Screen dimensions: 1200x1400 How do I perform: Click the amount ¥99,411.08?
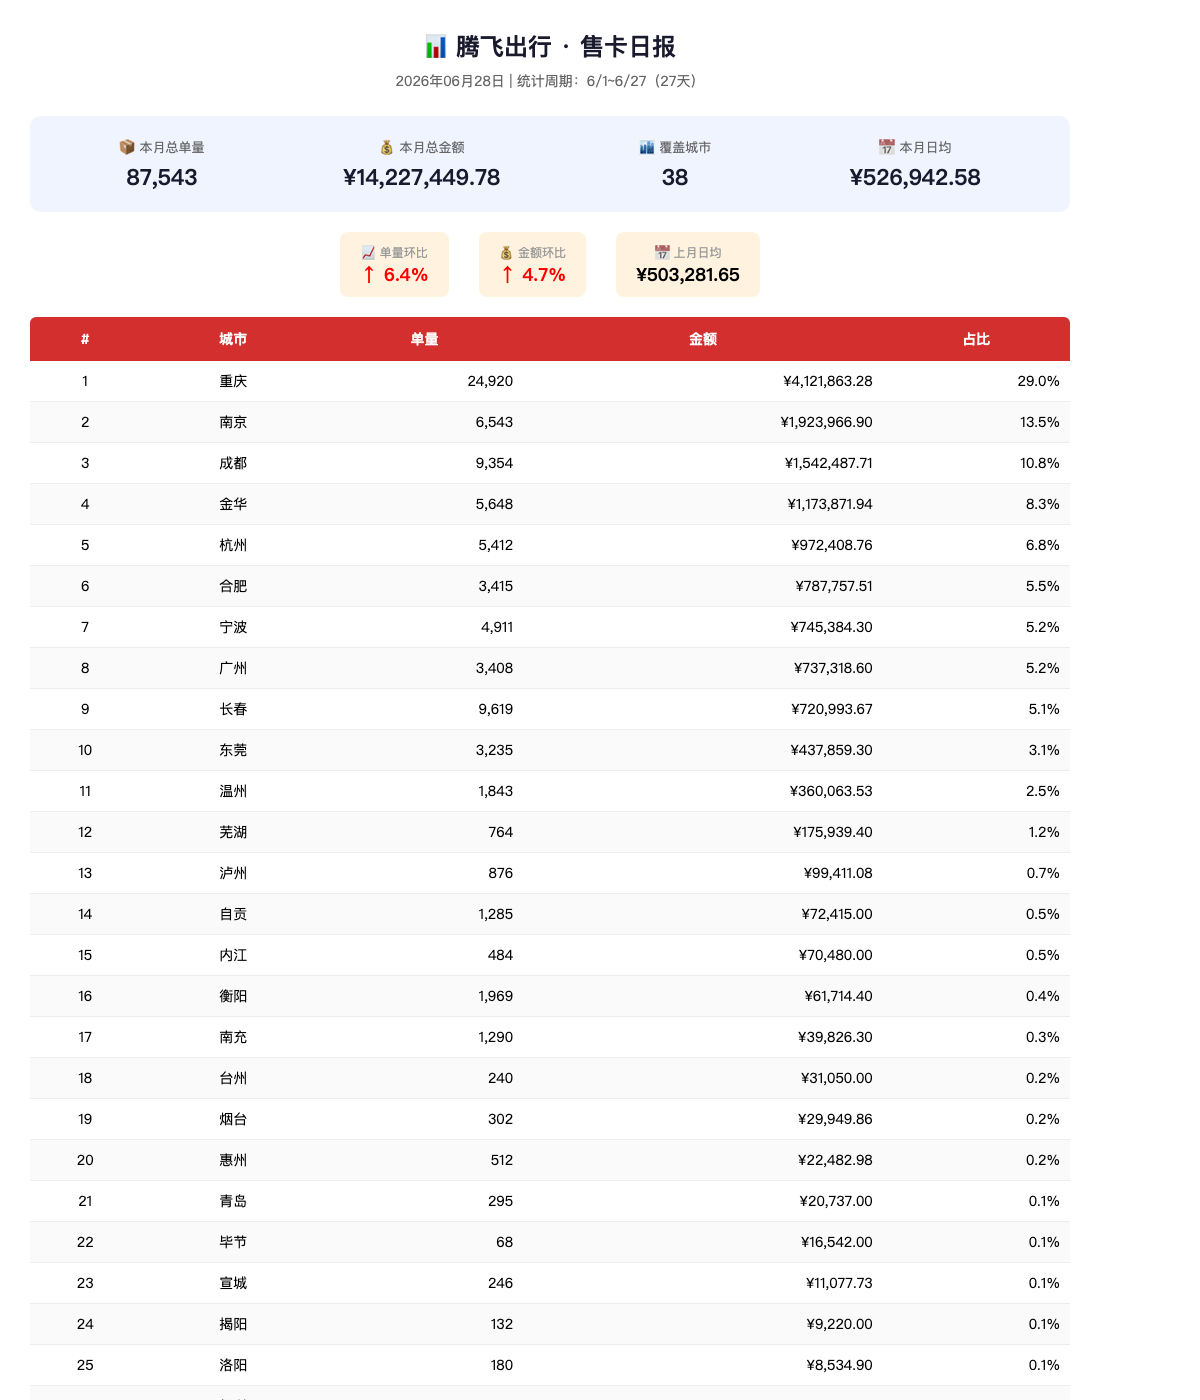(838, 873)
